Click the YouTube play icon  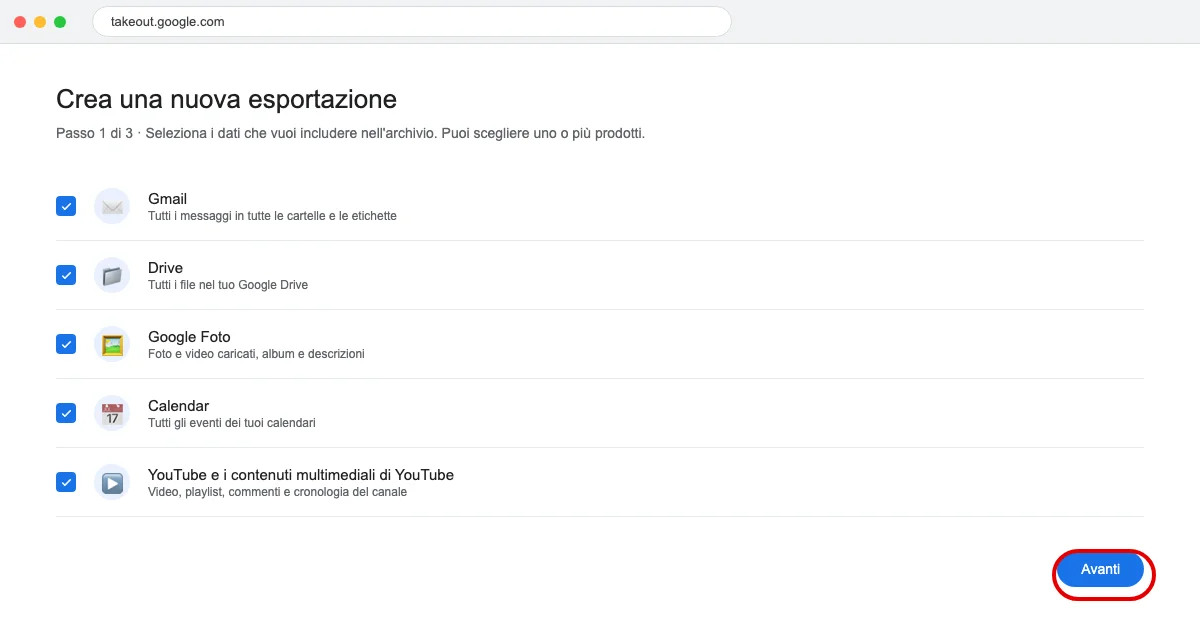[x=112, y=482]
